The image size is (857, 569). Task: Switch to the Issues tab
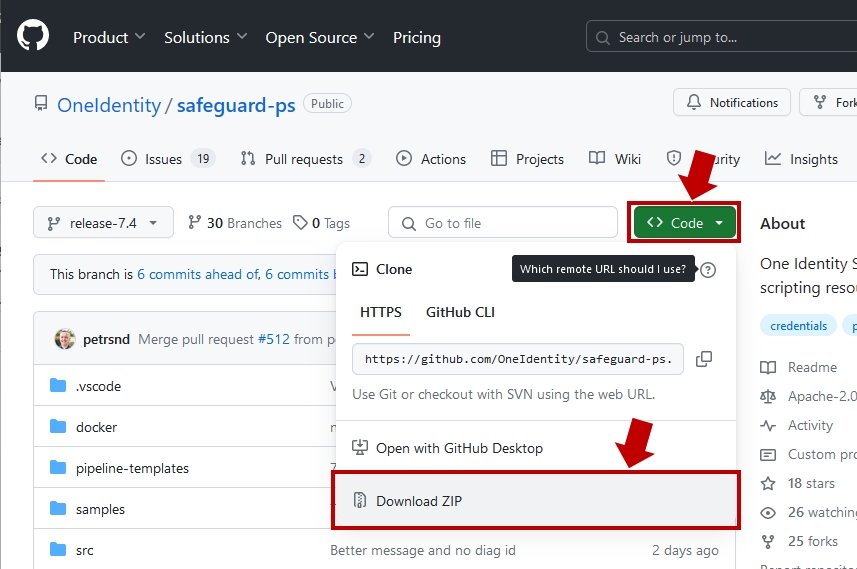pyautogui.click(x=168, y=159)
